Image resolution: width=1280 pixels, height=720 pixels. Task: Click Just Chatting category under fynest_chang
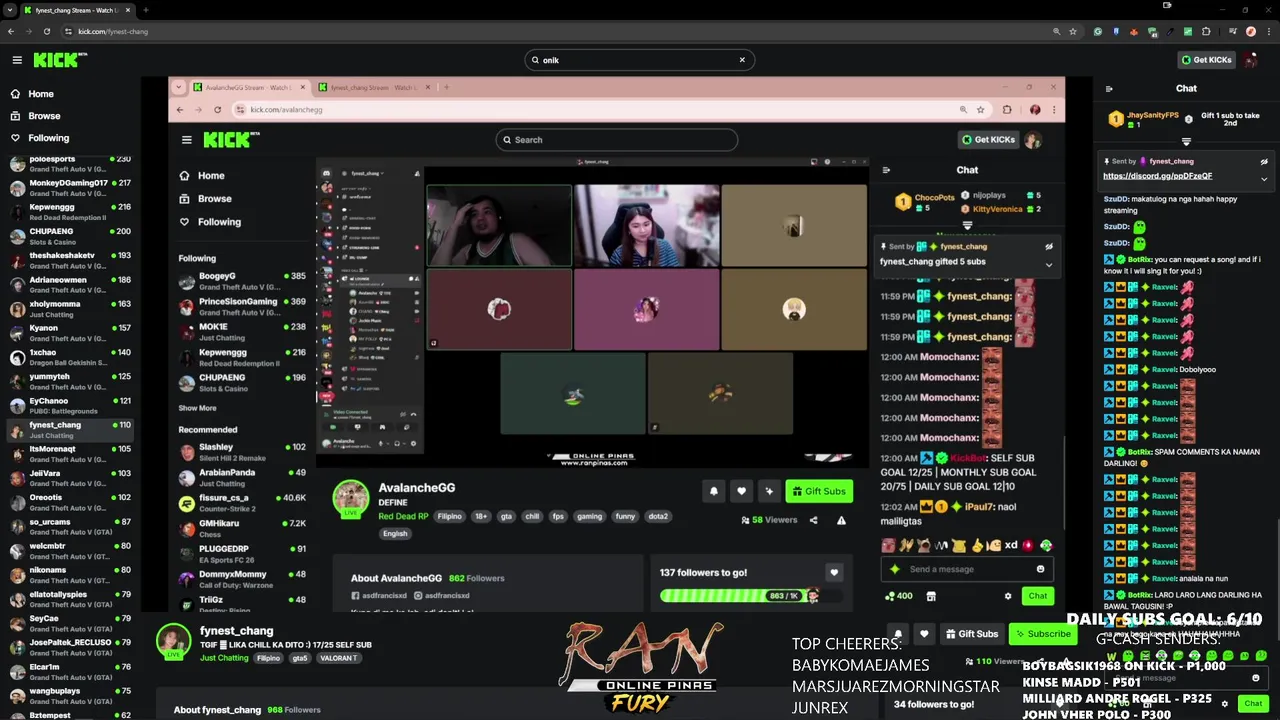click(x=224, y=658)
